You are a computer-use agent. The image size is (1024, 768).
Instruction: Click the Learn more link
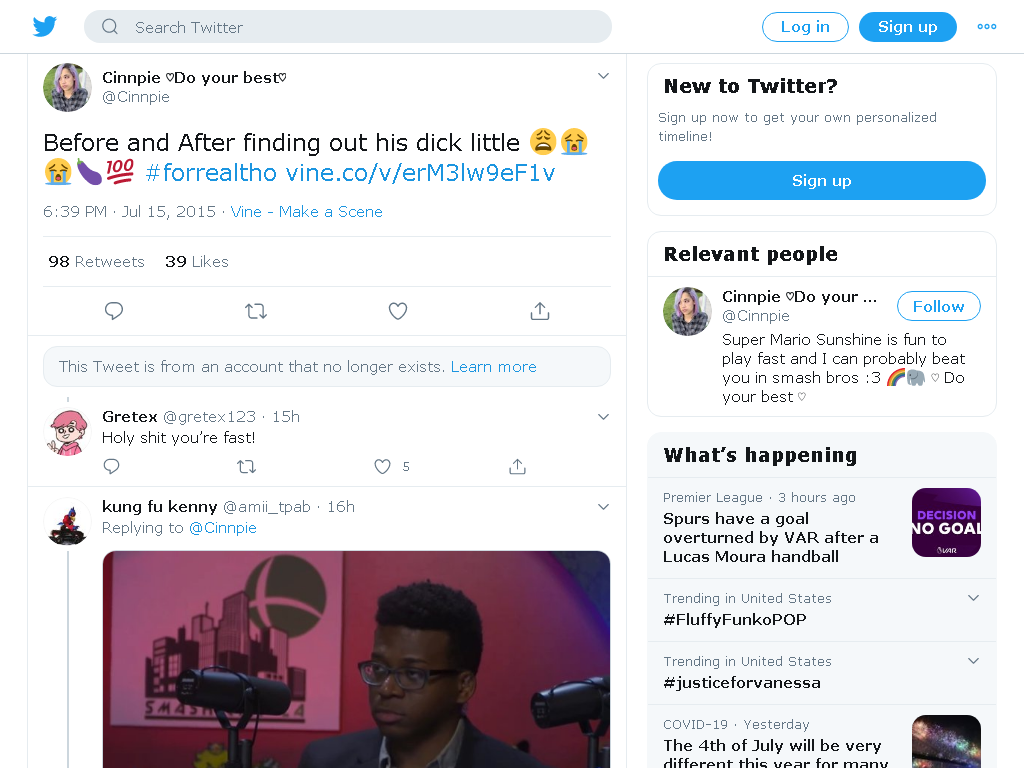point(494,367)
